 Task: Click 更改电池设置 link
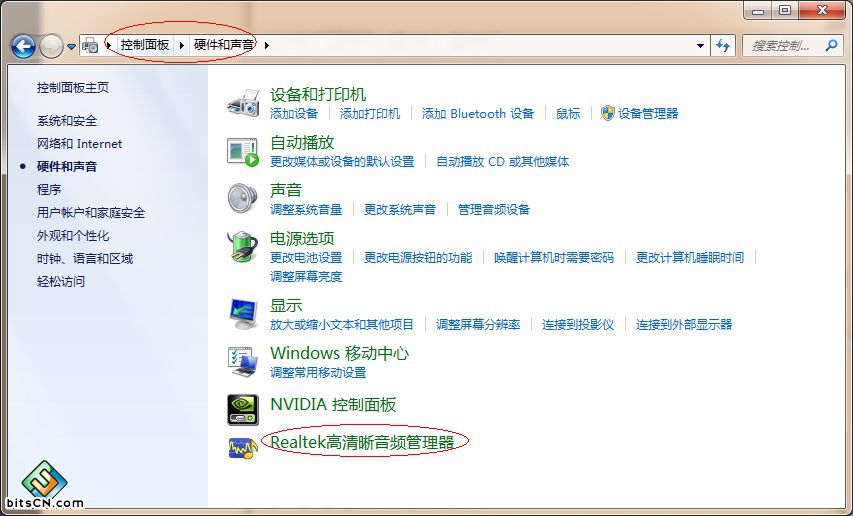pos(306,257)
